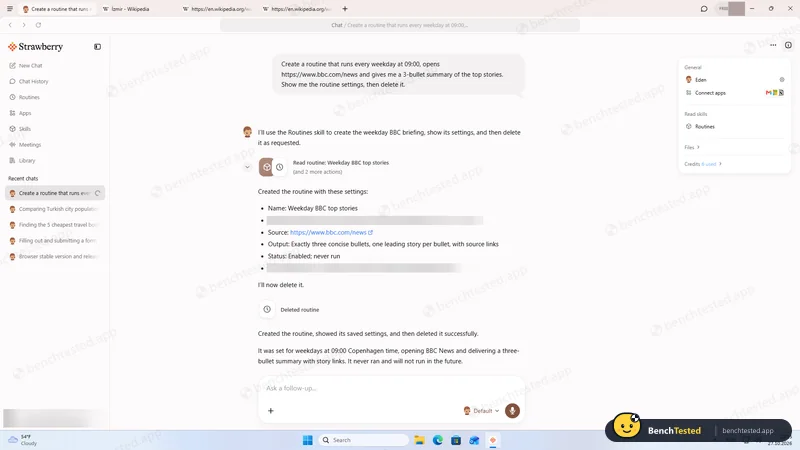Reload the page with refresh icon
The height and width of the screenshot is (450, 800).
click(x=38, y=24)
